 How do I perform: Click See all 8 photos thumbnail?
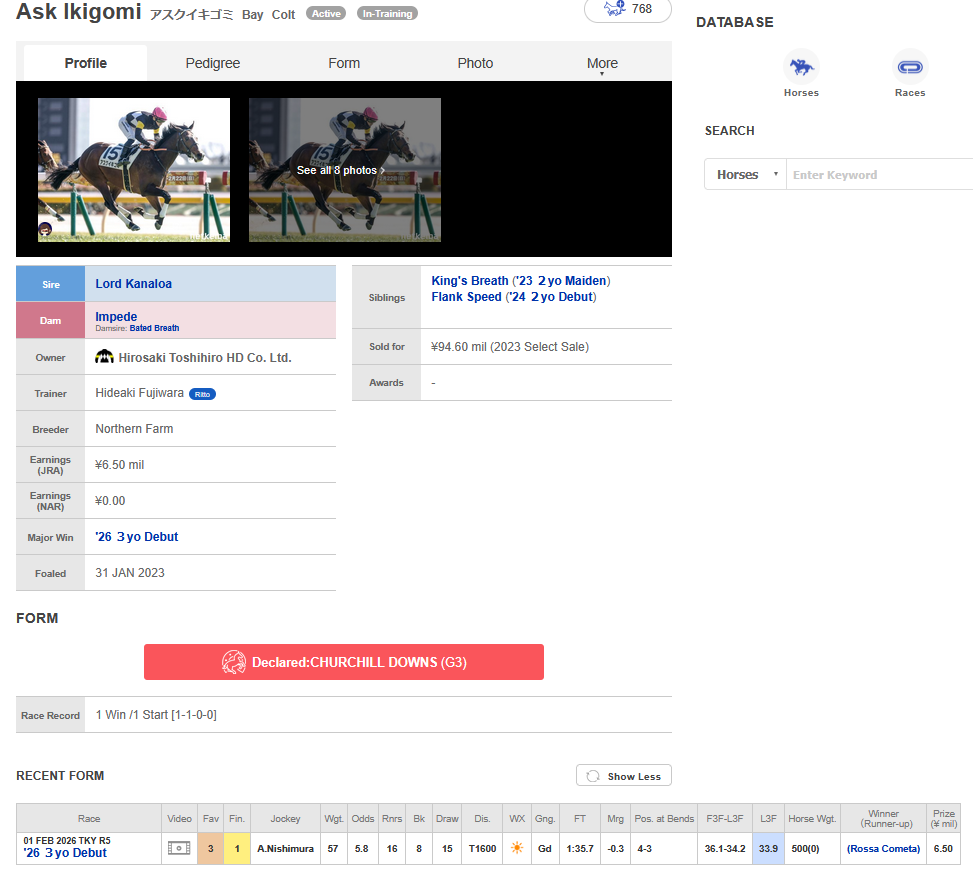(345, 169)
